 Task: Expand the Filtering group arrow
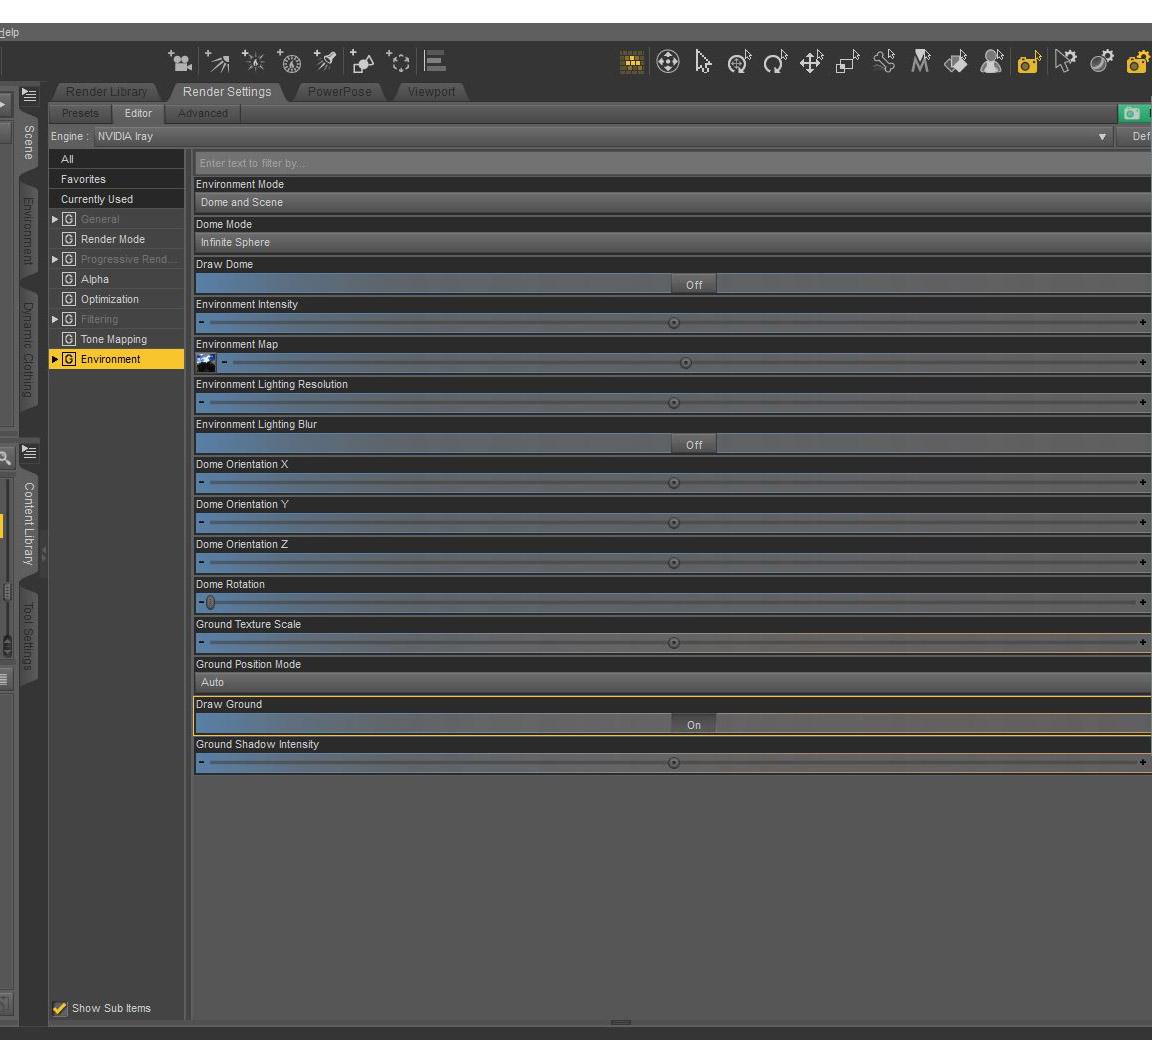(55, 319)
